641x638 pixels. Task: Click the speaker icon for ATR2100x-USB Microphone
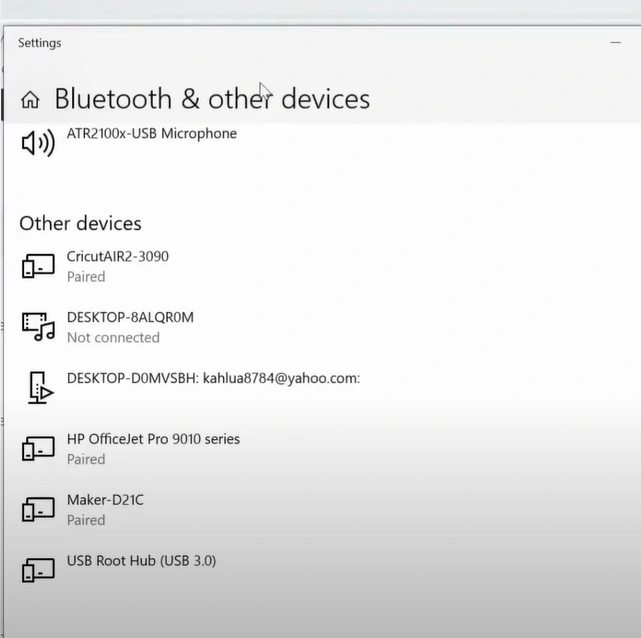pos(38,144)
